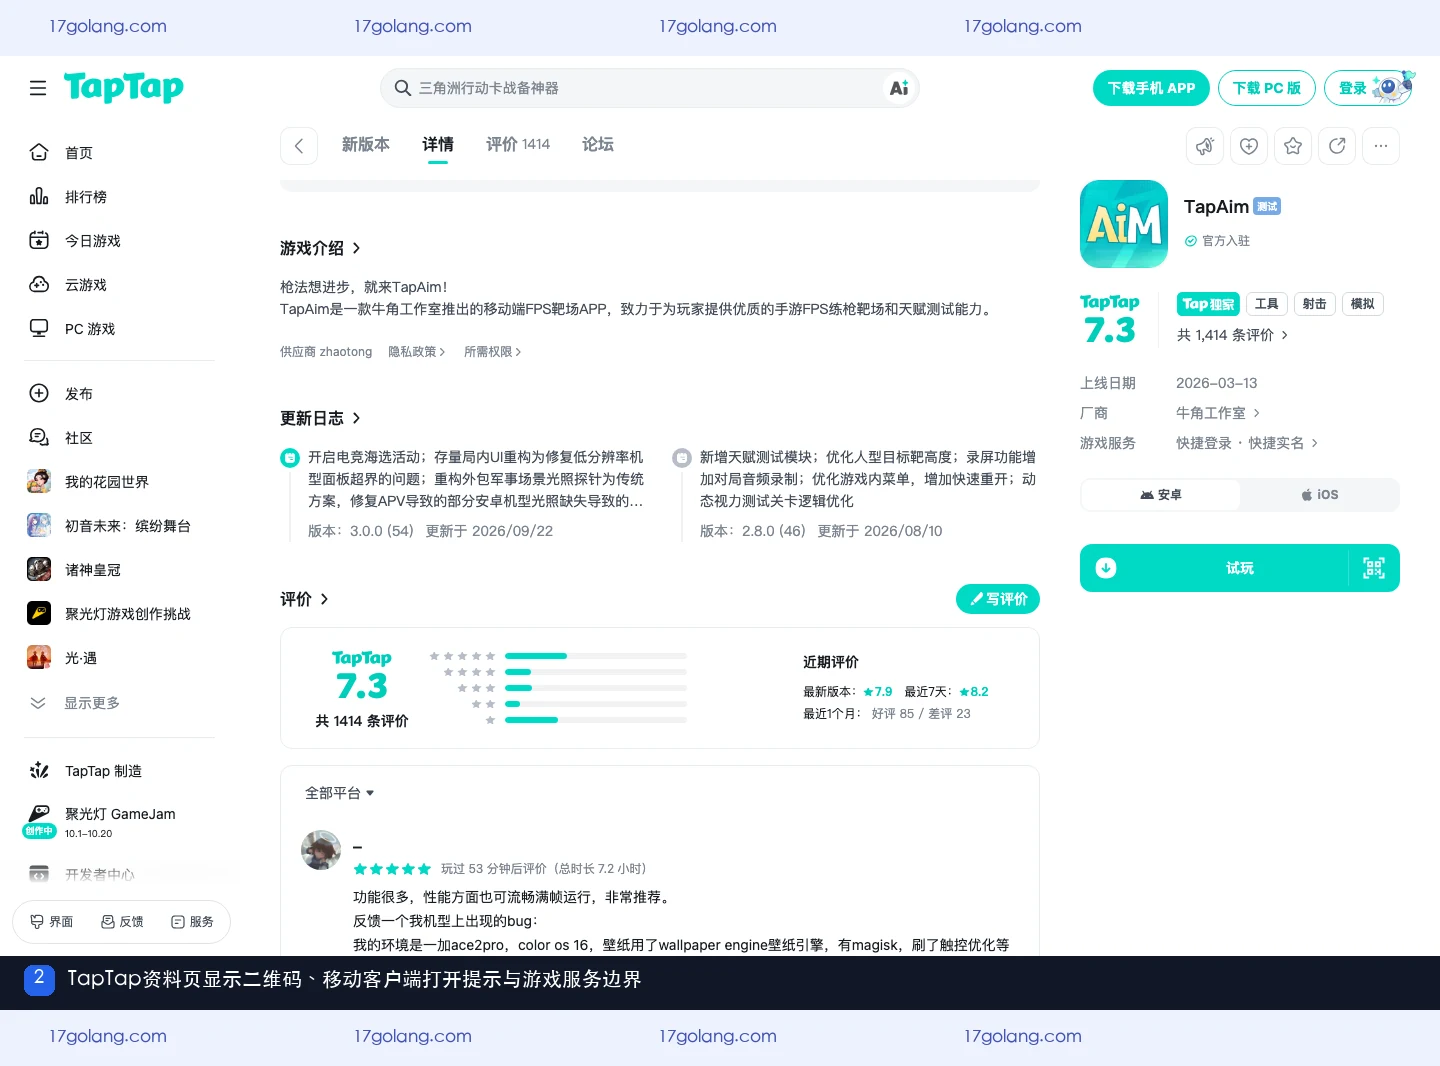This screenshot has width=1440, height=1066.
Task: Click the megaphone icon above the TapAim panel
Action: (x=1205, y=146)
